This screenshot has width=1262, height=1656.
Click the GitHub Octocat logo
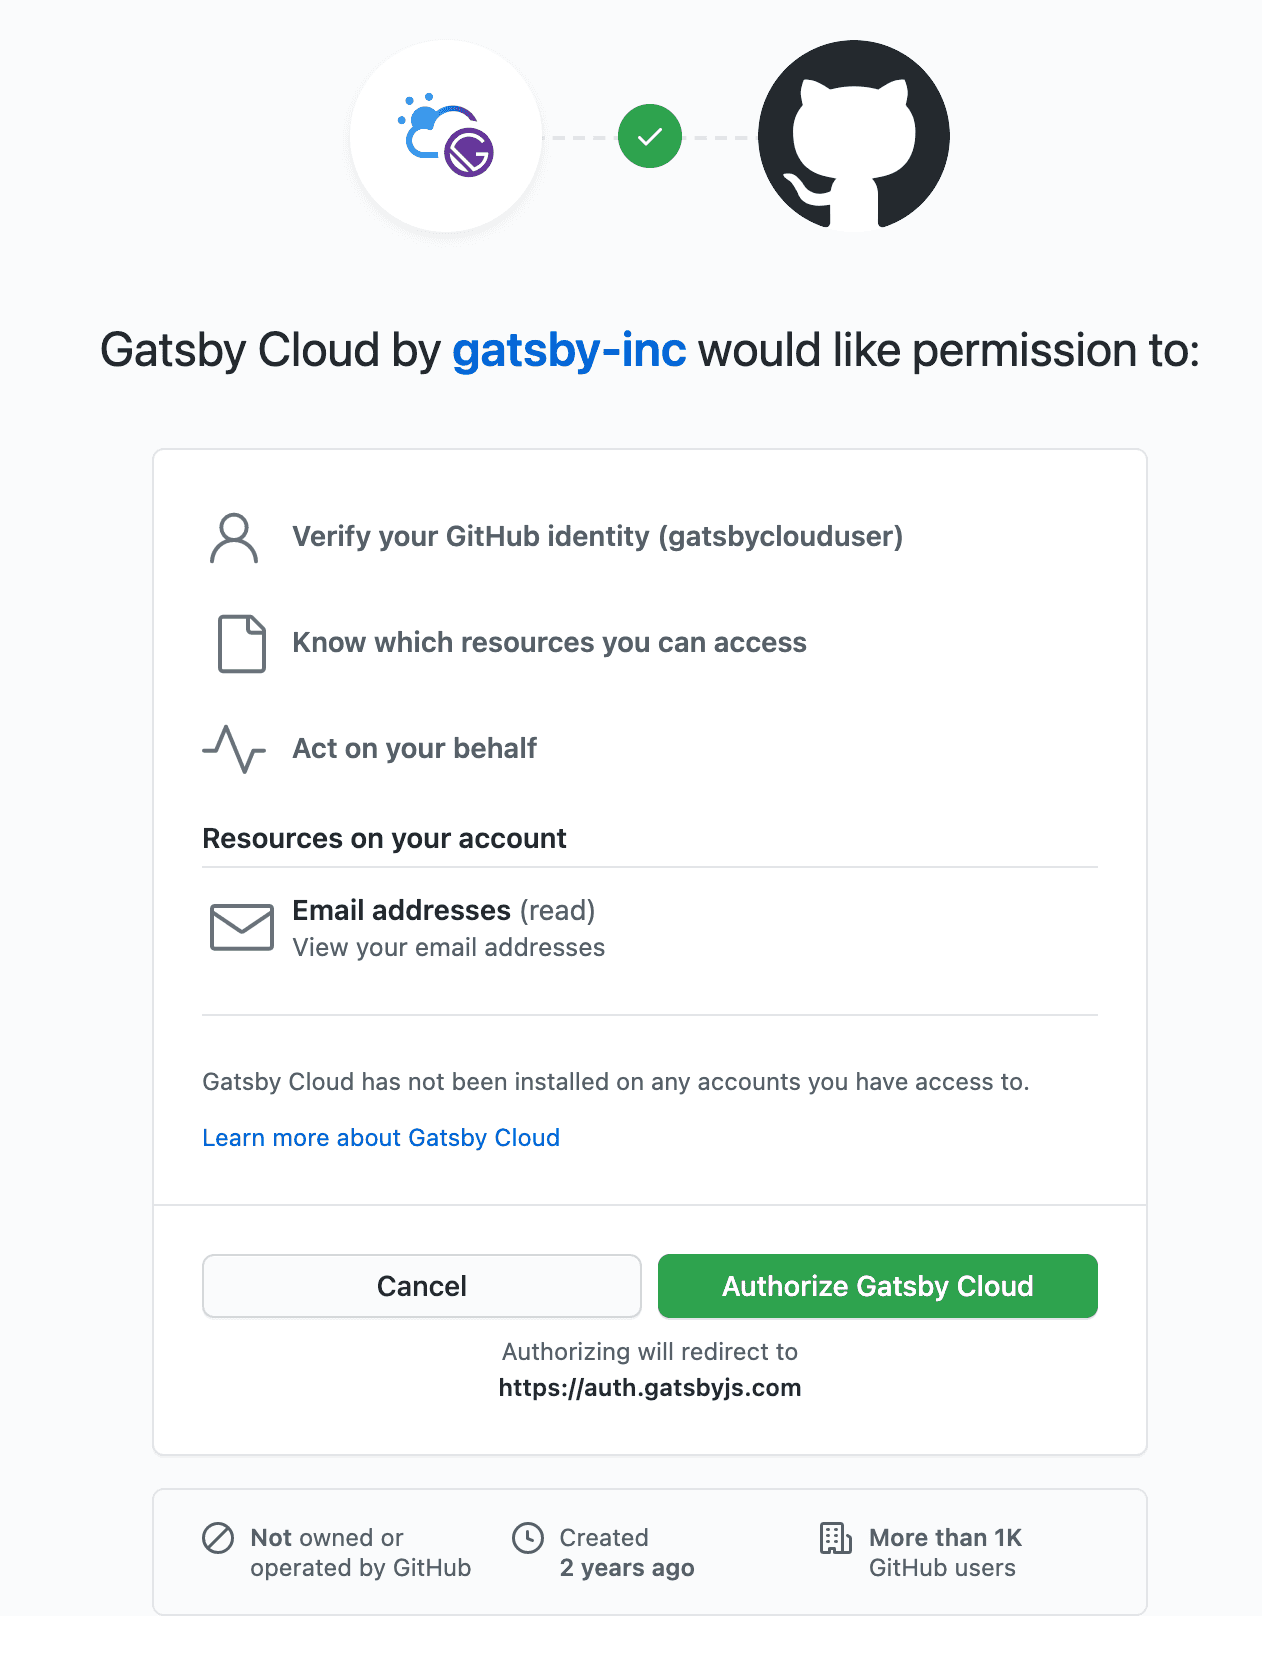854,136
